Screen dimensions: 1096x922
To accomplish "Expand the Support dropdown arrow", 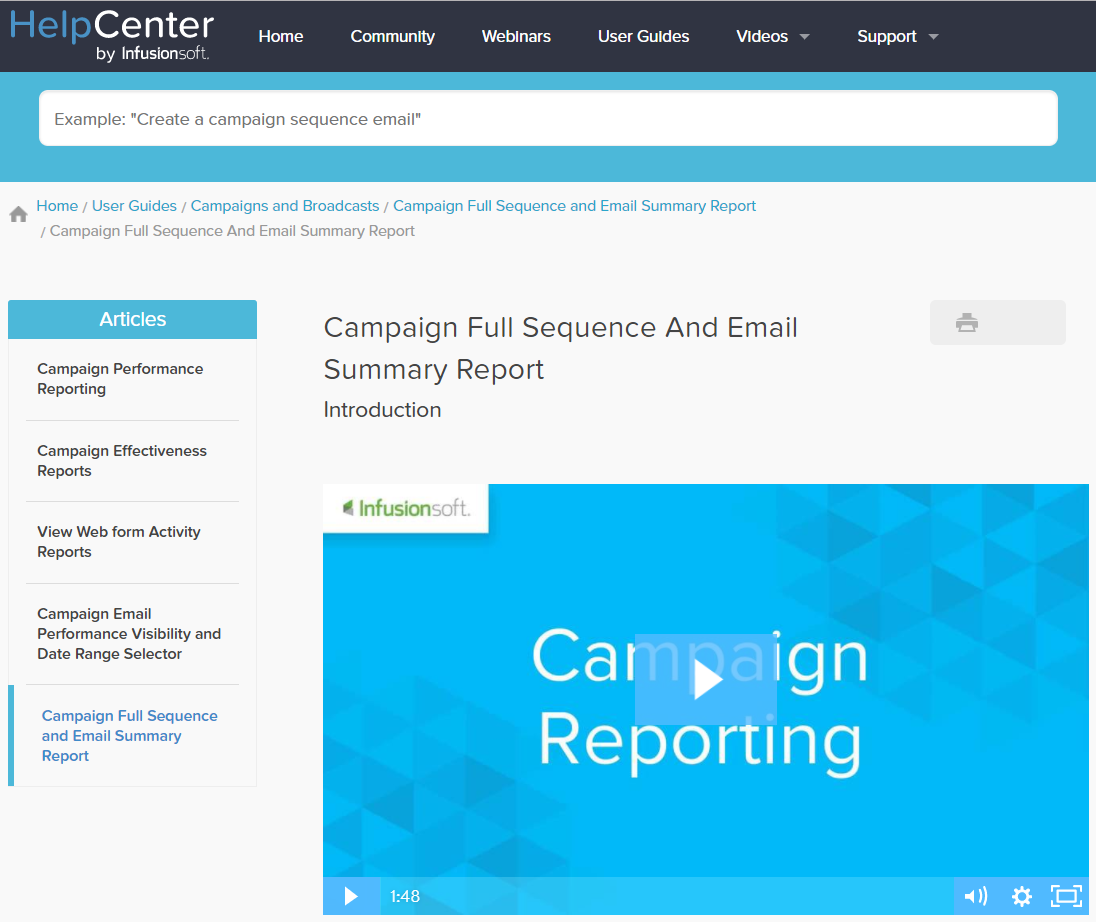I will coord(933,36).
